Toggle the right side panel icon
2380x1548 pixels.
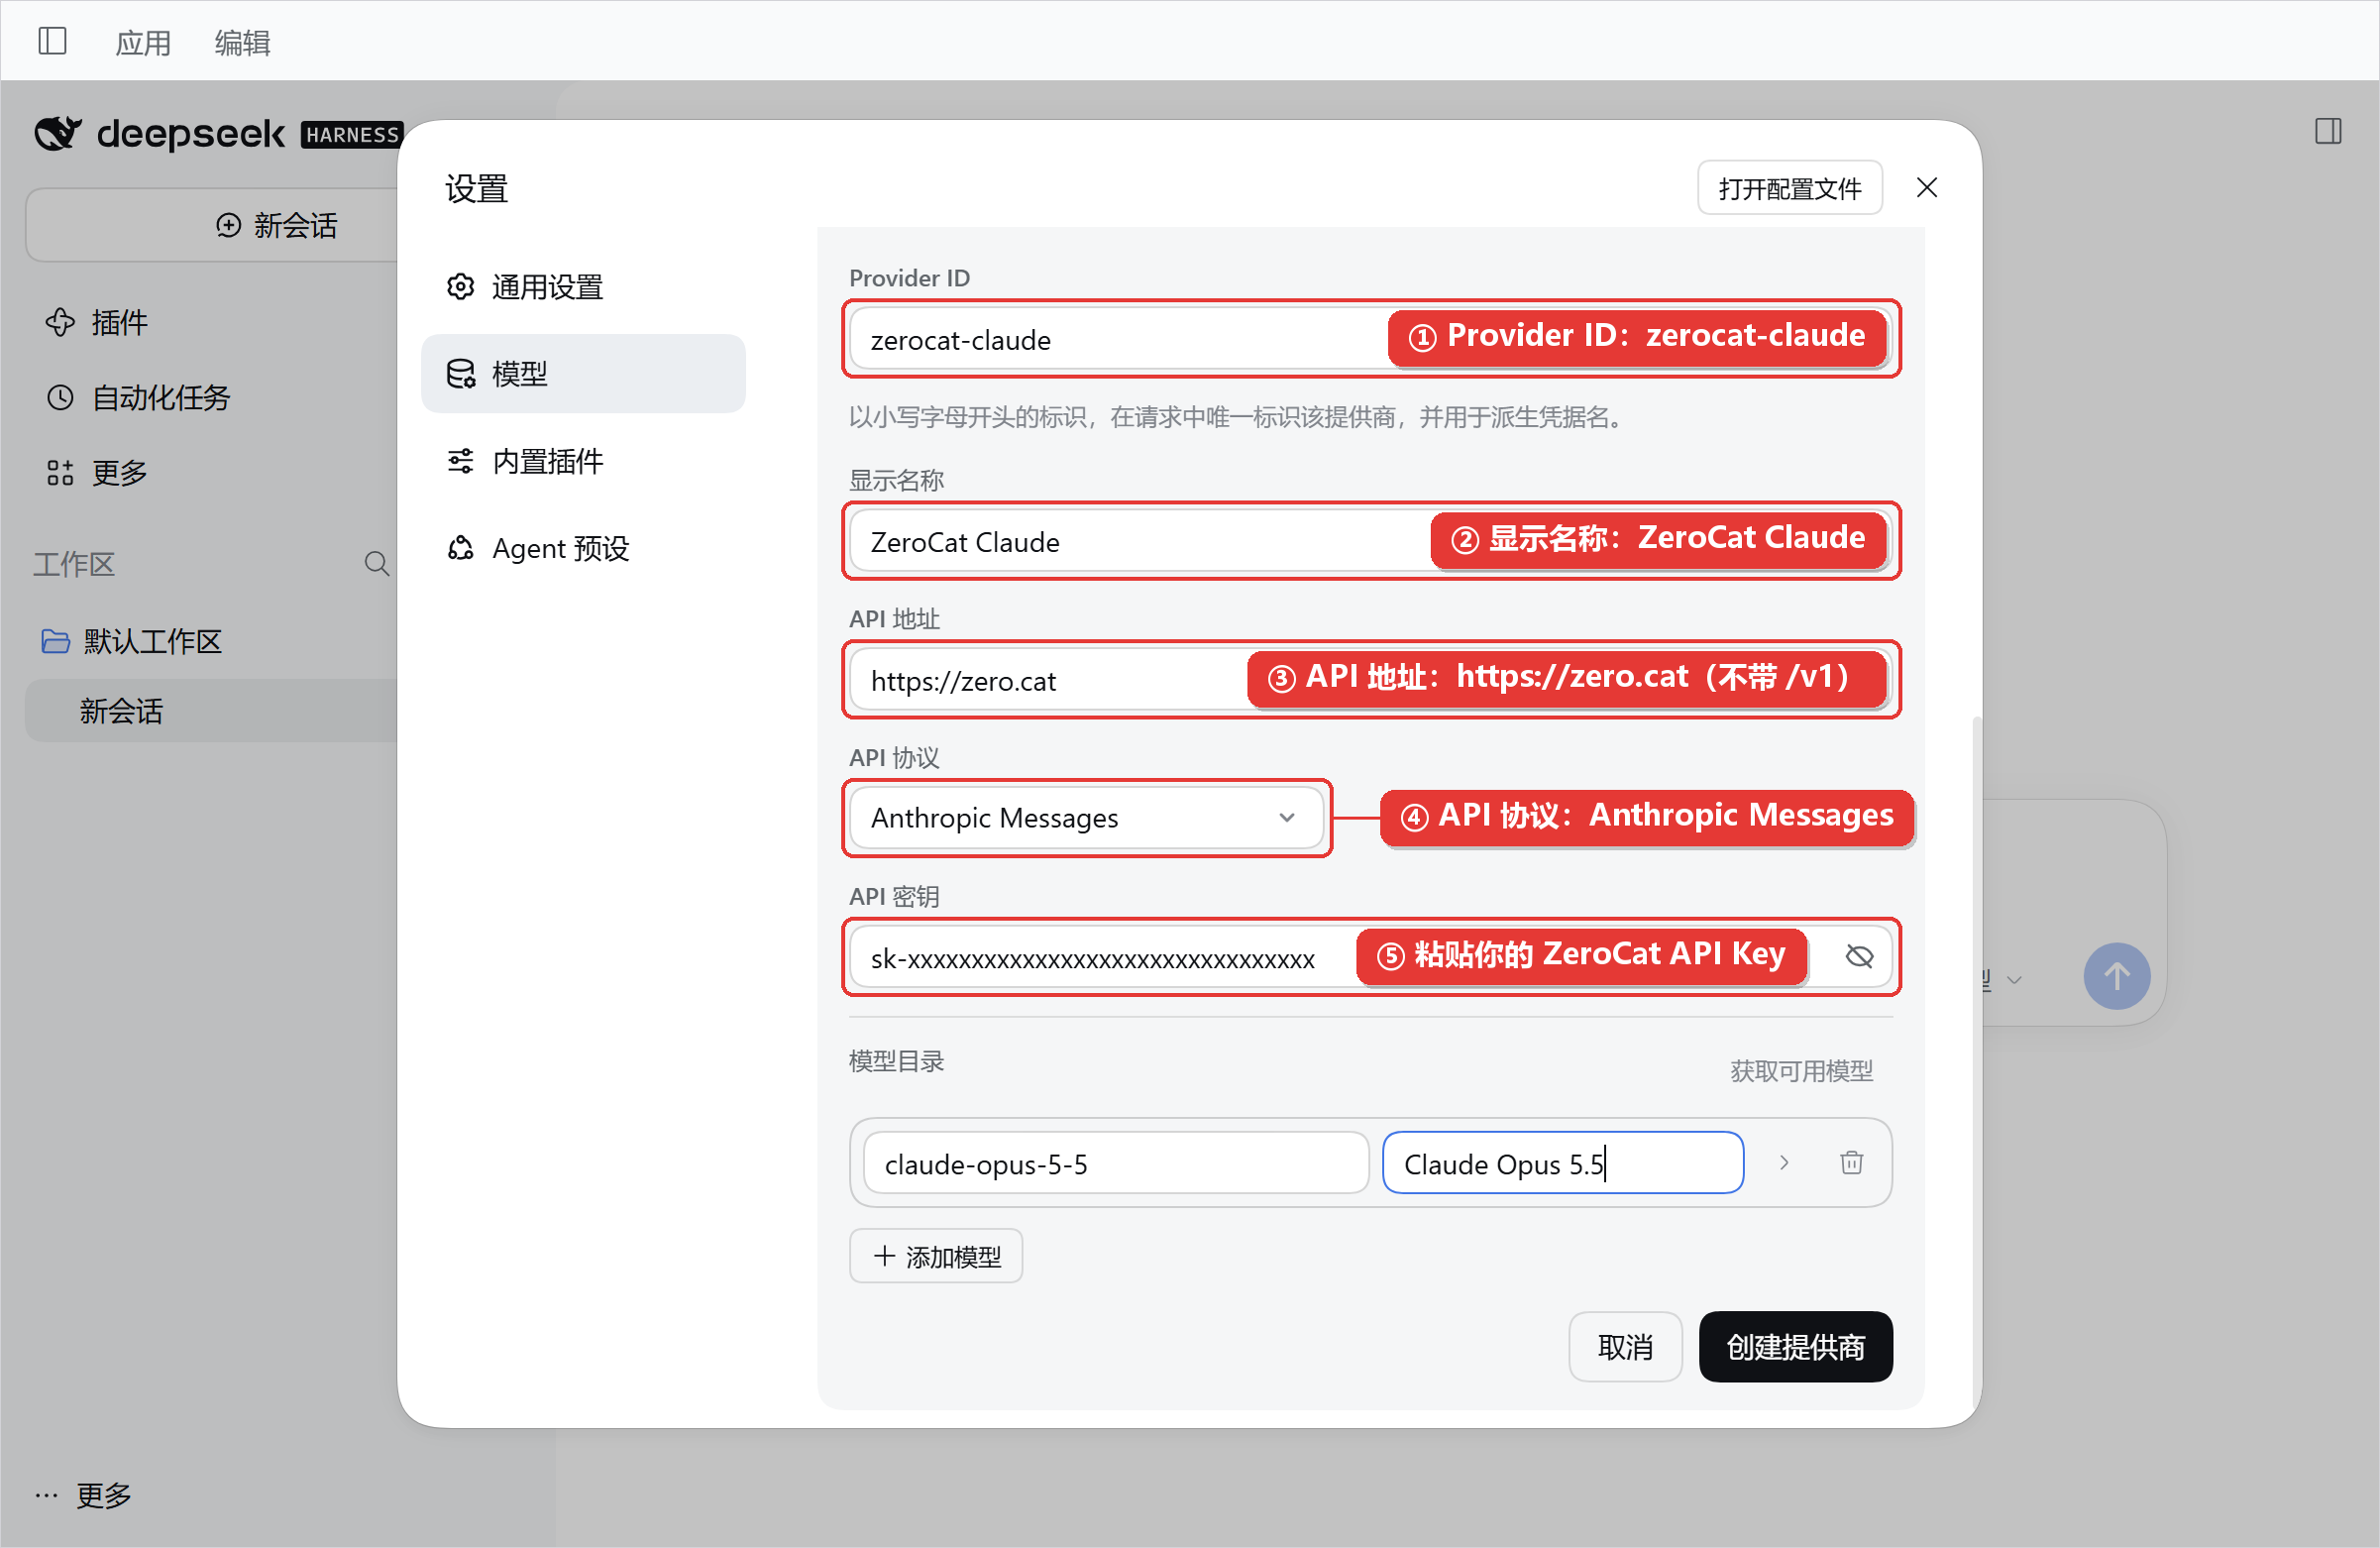tap(2328, 131)
